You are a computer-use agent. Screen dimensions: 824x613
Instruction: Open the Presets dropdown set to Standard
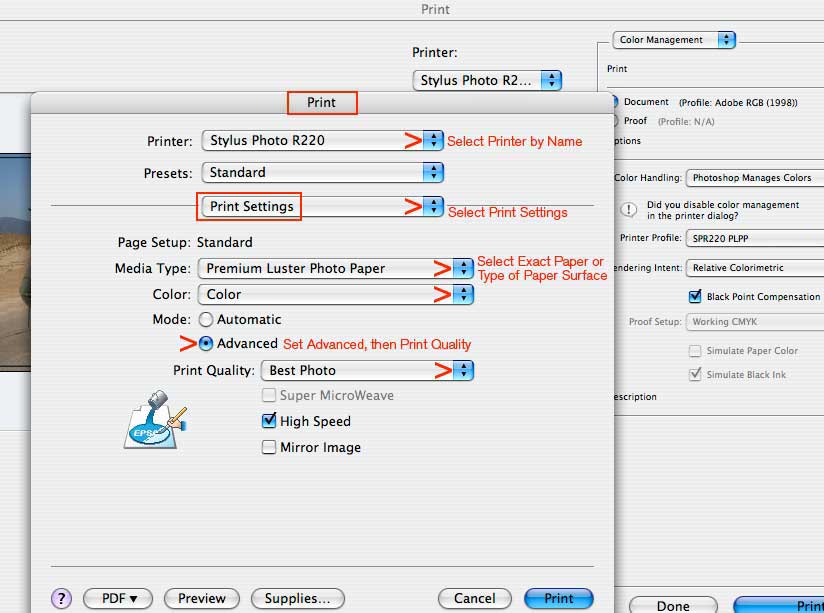322,172
